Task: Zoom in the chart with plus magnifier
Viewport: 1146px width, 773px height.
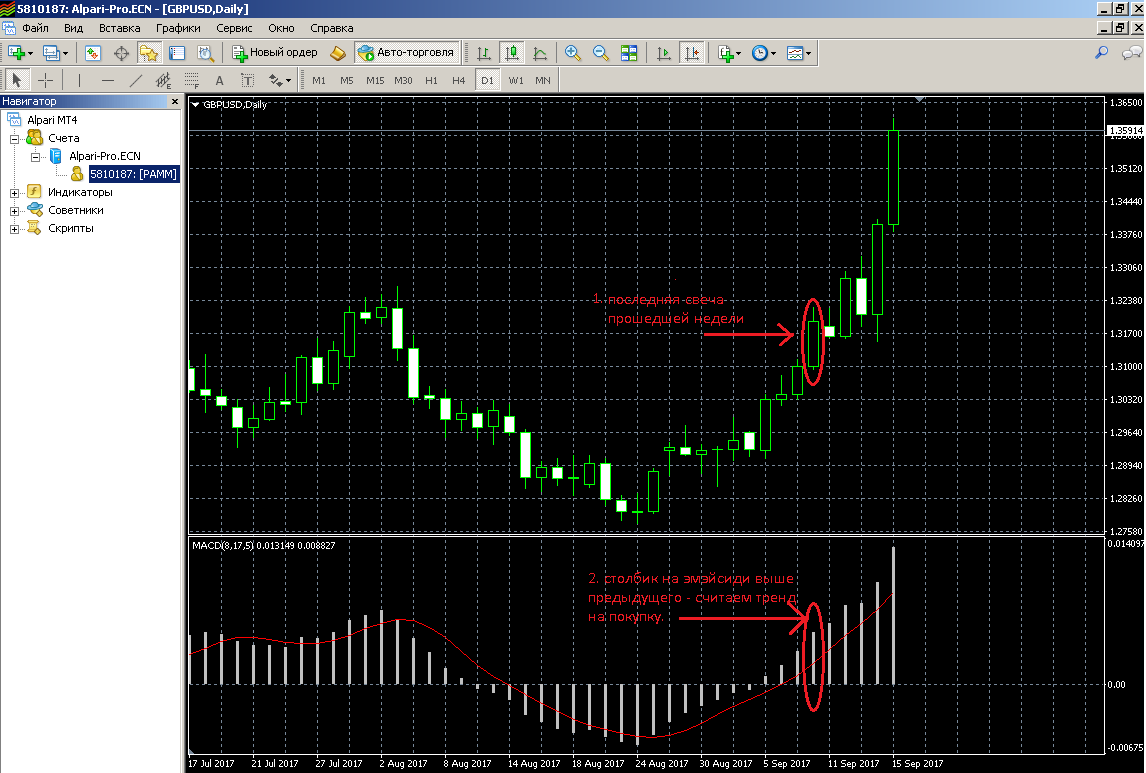Action: pos(573,53)
